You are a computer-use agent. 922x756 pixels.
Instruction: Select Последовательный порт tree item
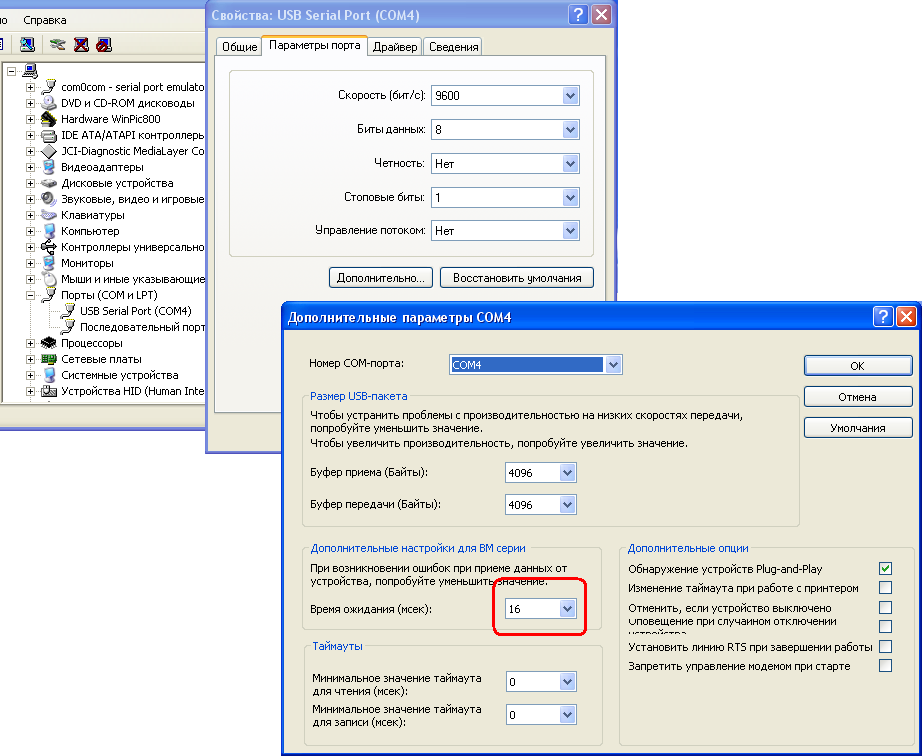click(142, 327)
